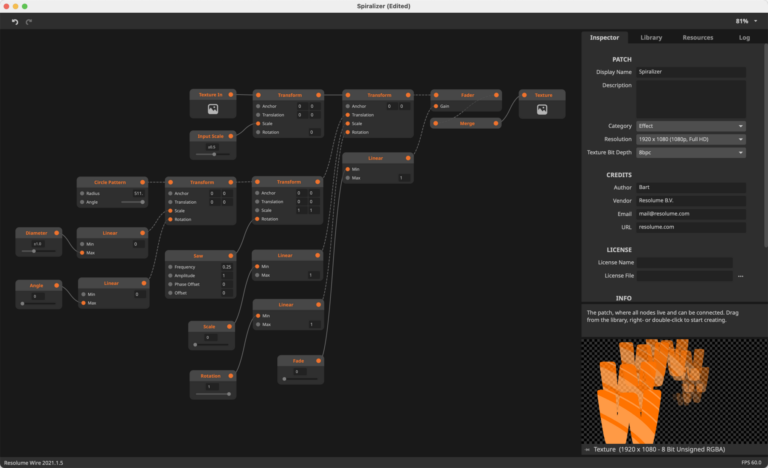Open the 81% zoom level dropdown
The image size is (768, 468).
pos(745,21)
